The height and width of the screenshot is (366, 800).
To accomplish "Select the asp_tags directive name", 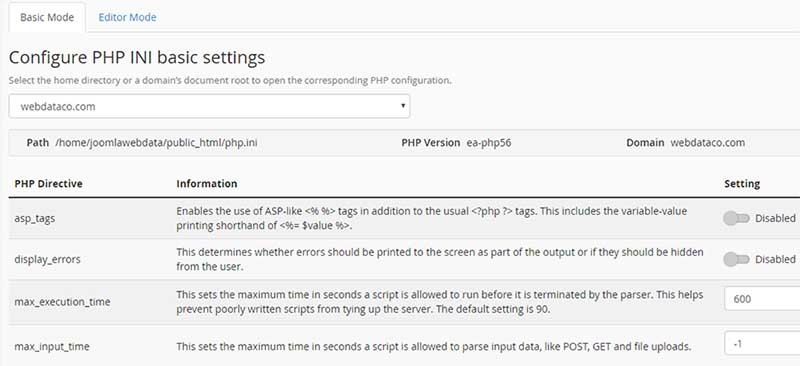I will 35,218.
